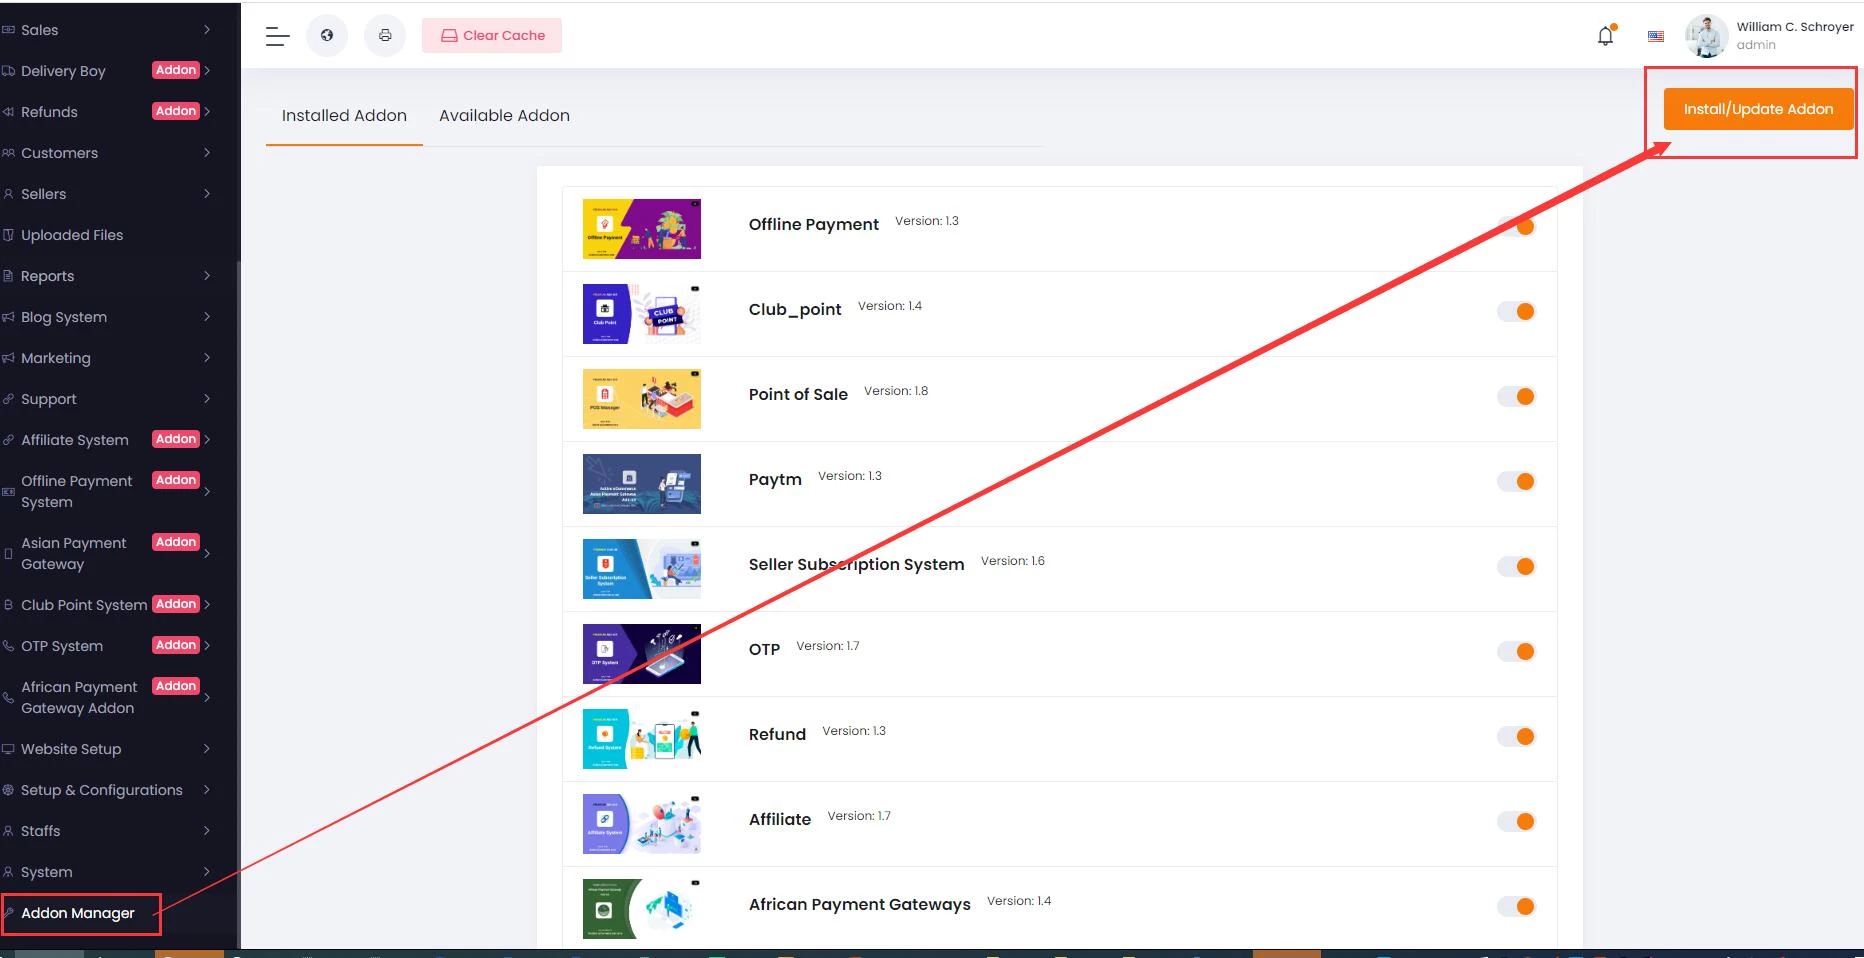Turn off the Refund addon switch
This screenshot has height=958, width=1864.
pyautogui.click(x=1516, y=737)
